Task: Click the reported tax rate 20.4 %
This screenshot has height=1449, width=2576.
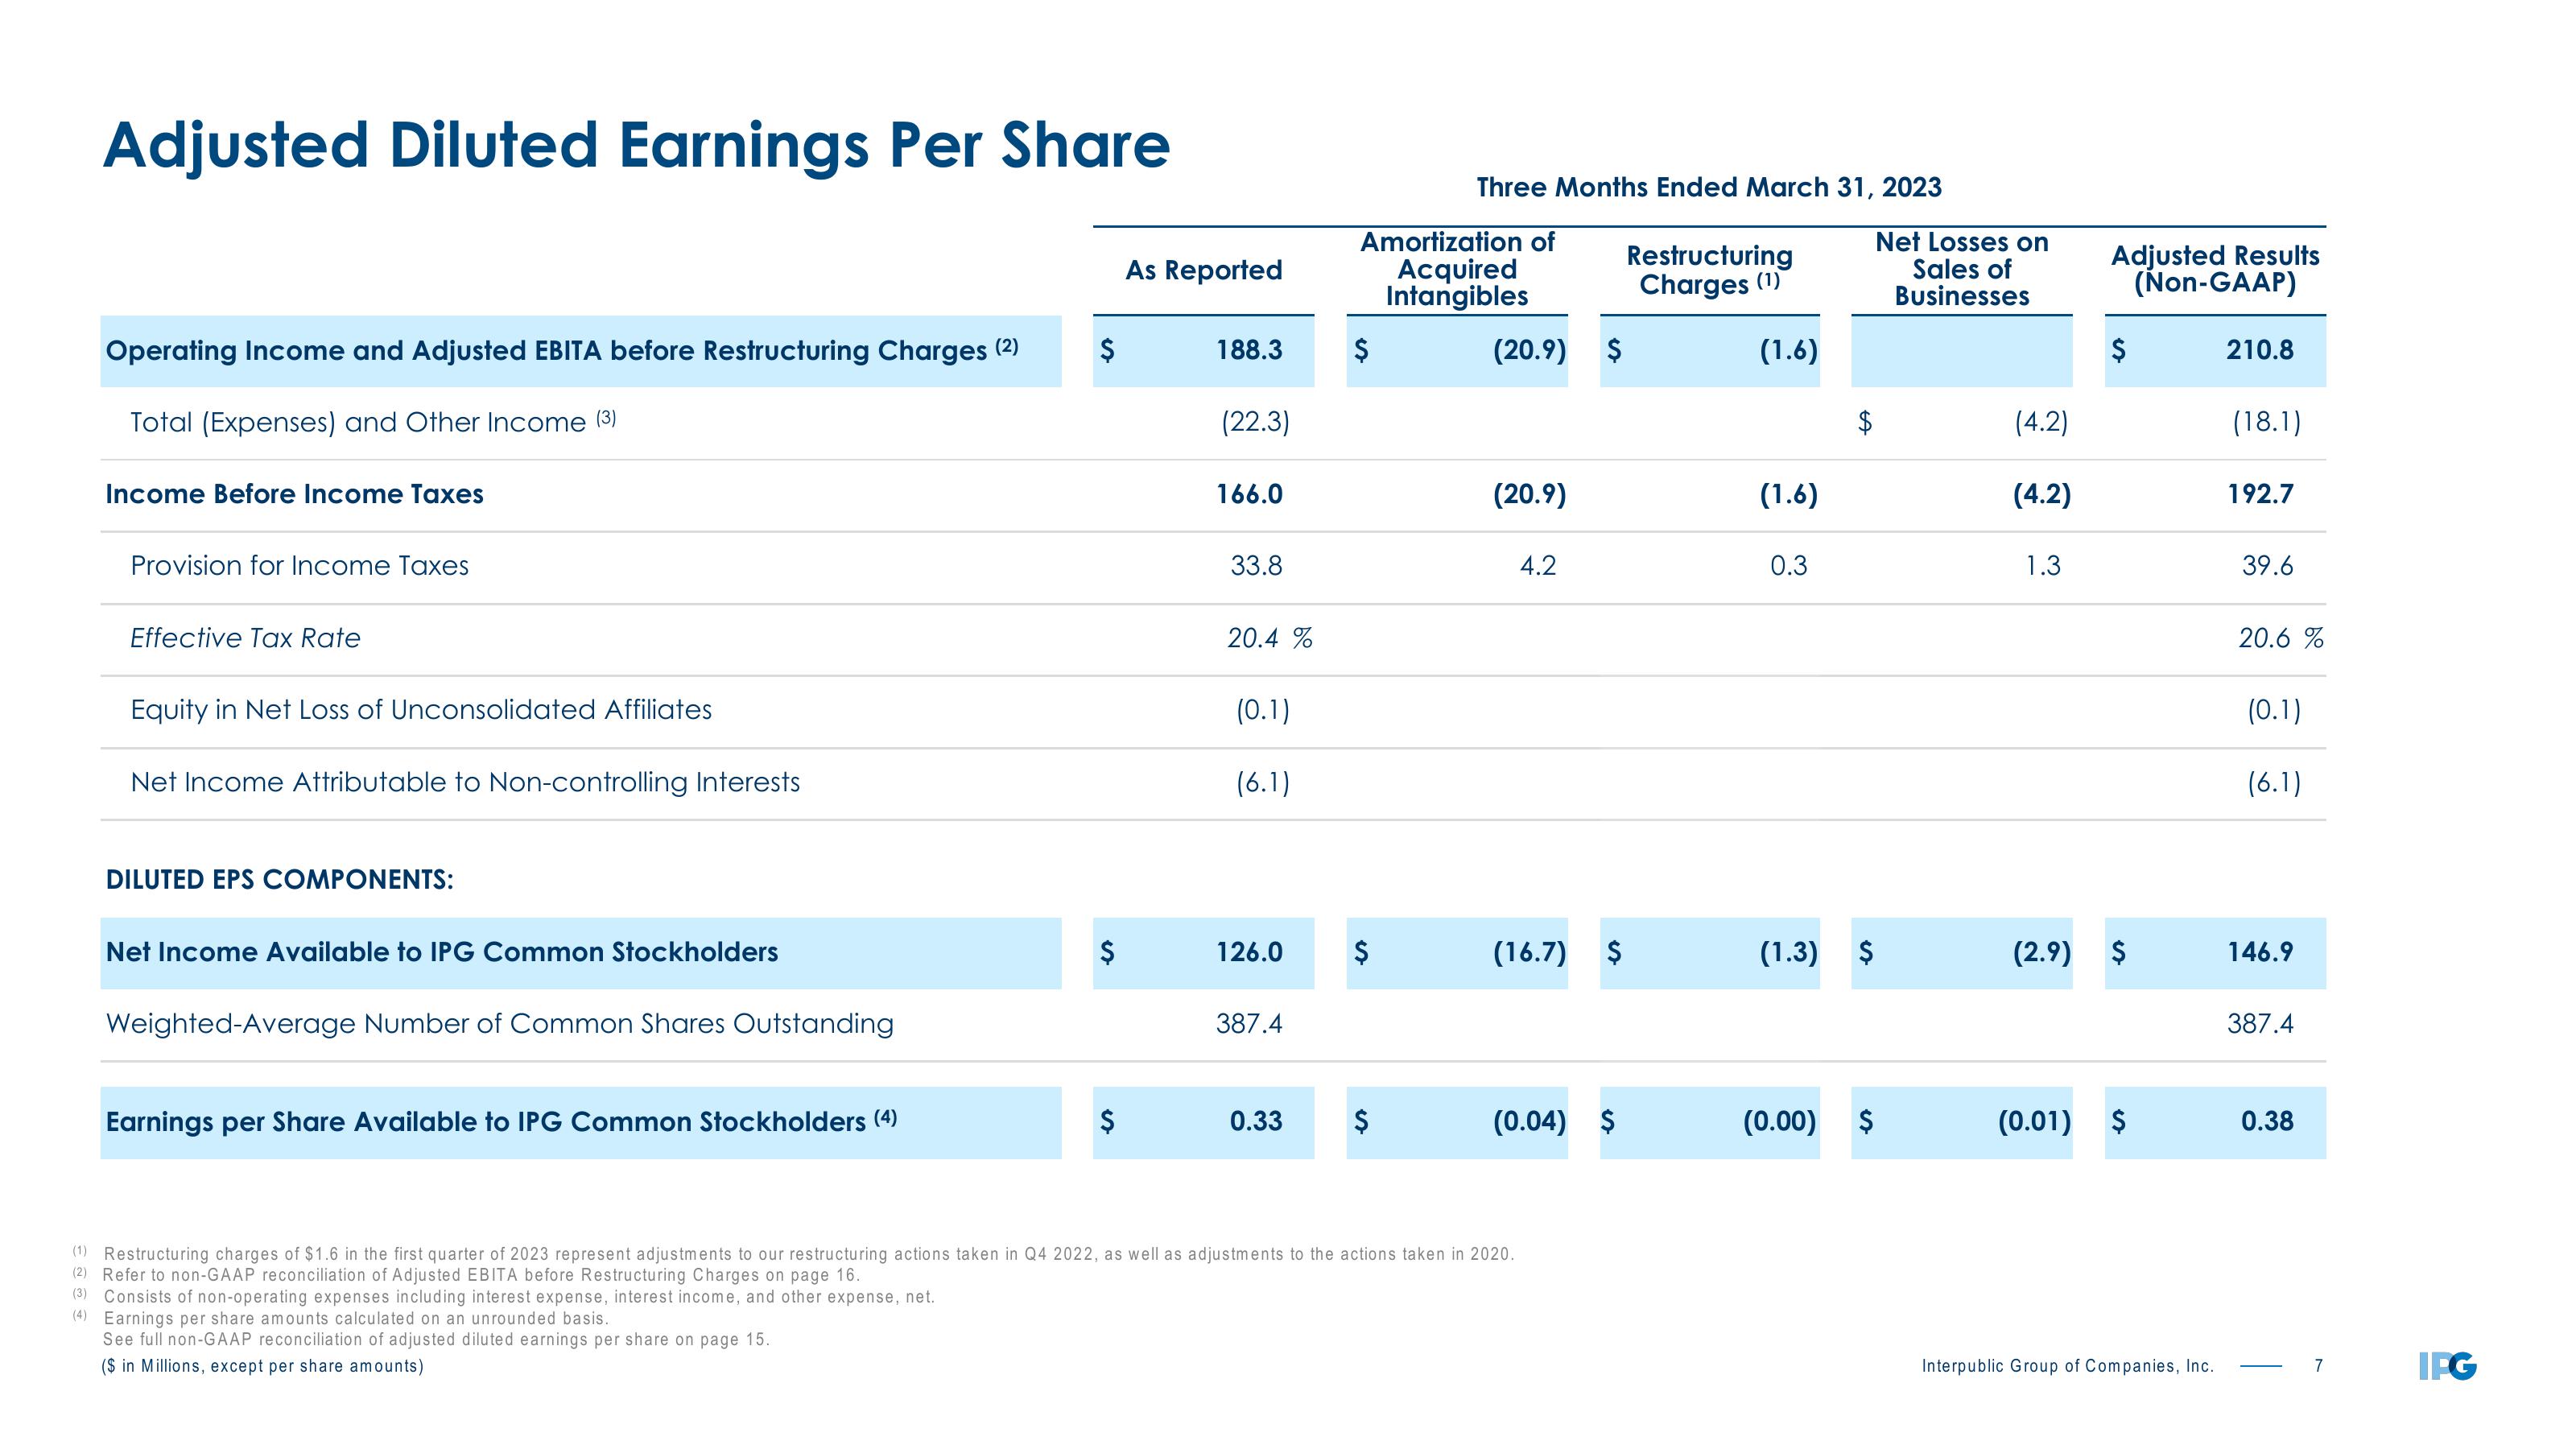Action: [1269, 638]
